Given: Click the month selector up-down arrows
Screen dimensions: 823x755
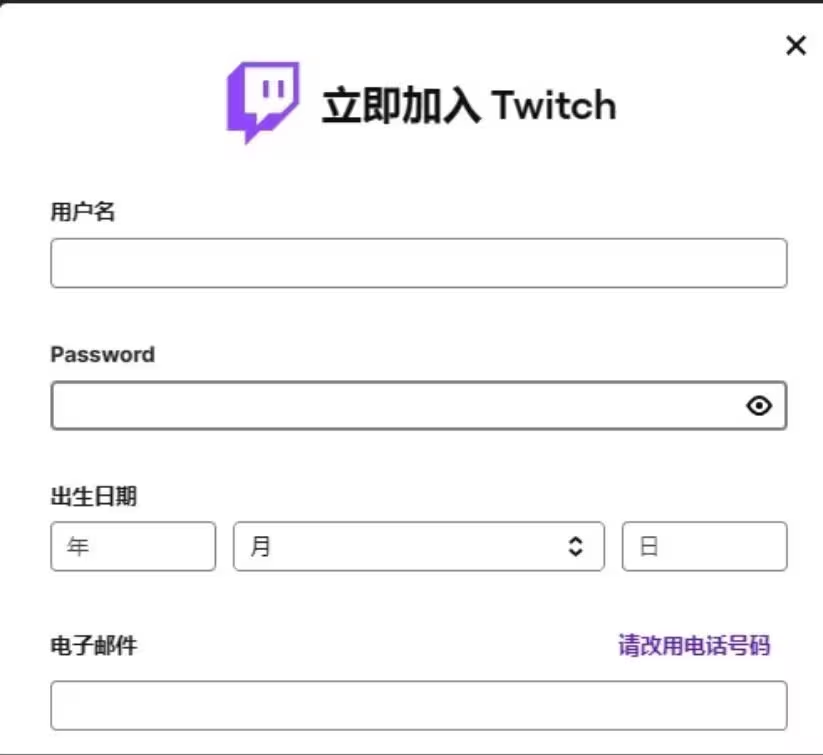Looking at the screenshot, I should click(576, 546).
